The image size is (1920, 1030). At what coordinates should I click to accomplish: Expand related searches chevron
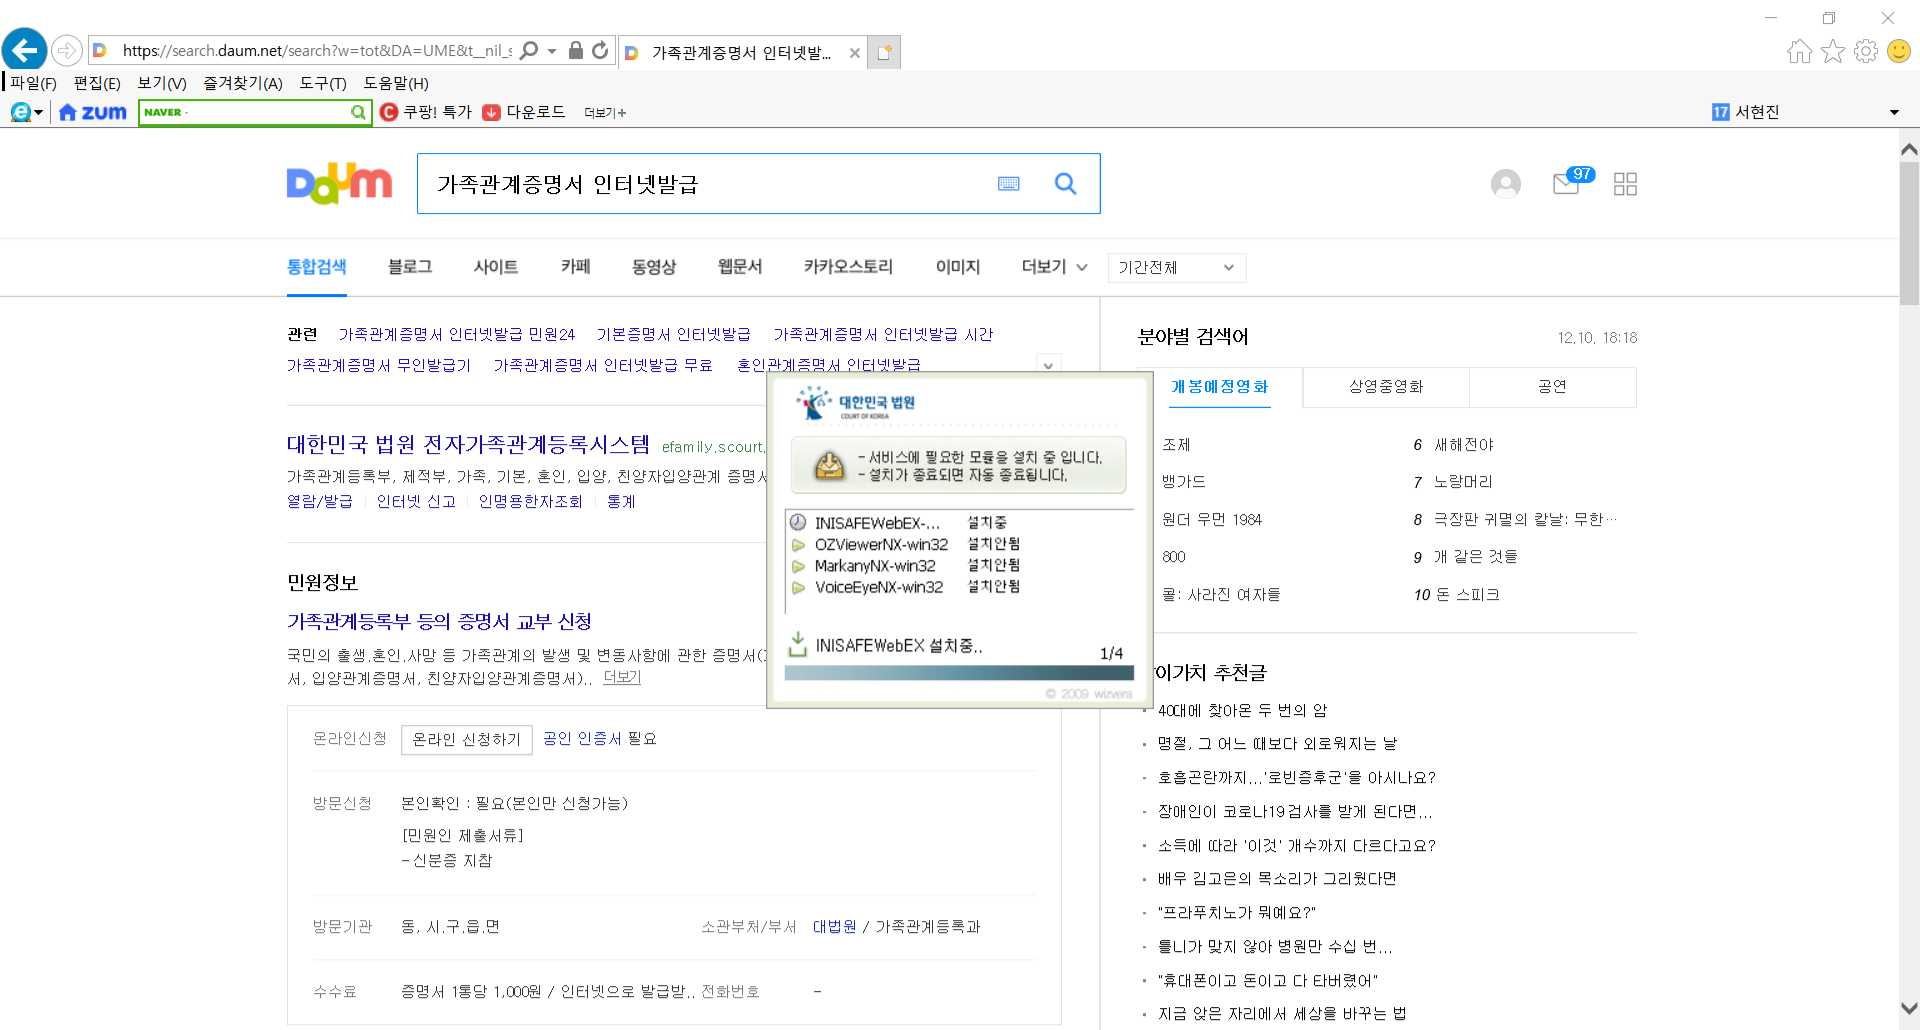[1048, 365]
